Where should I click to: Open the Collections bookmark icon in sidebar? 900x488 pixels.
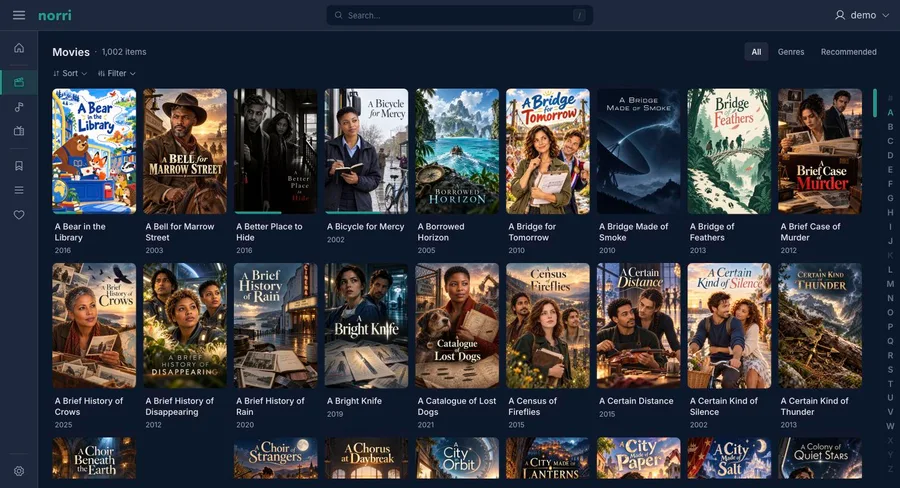coord(19,166)
